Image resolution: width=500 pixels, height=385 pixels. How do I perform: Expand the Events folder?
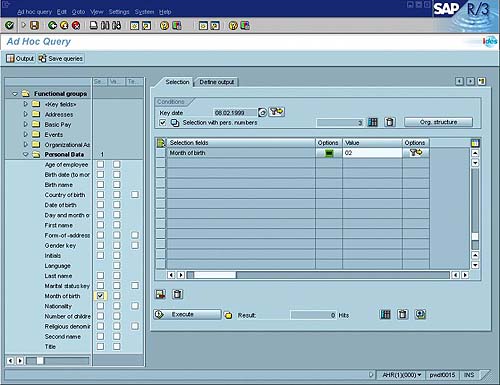click(26, 134)
